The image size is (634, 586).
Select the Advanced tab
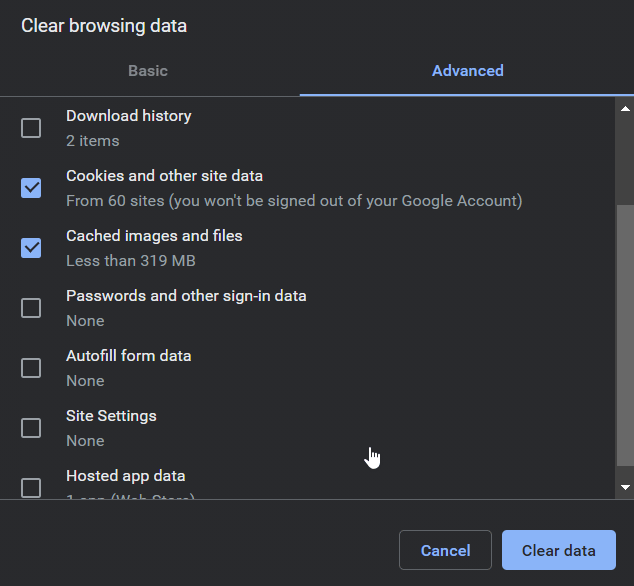pyautogui.click(x=467, y=71)
